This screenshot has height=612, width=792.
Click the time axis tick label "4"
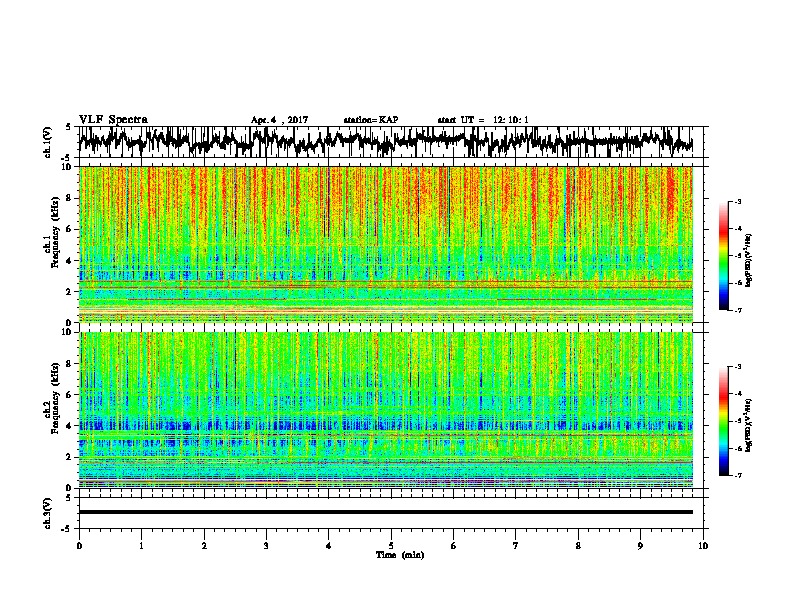pyautogui.click(x=329, y=546)
